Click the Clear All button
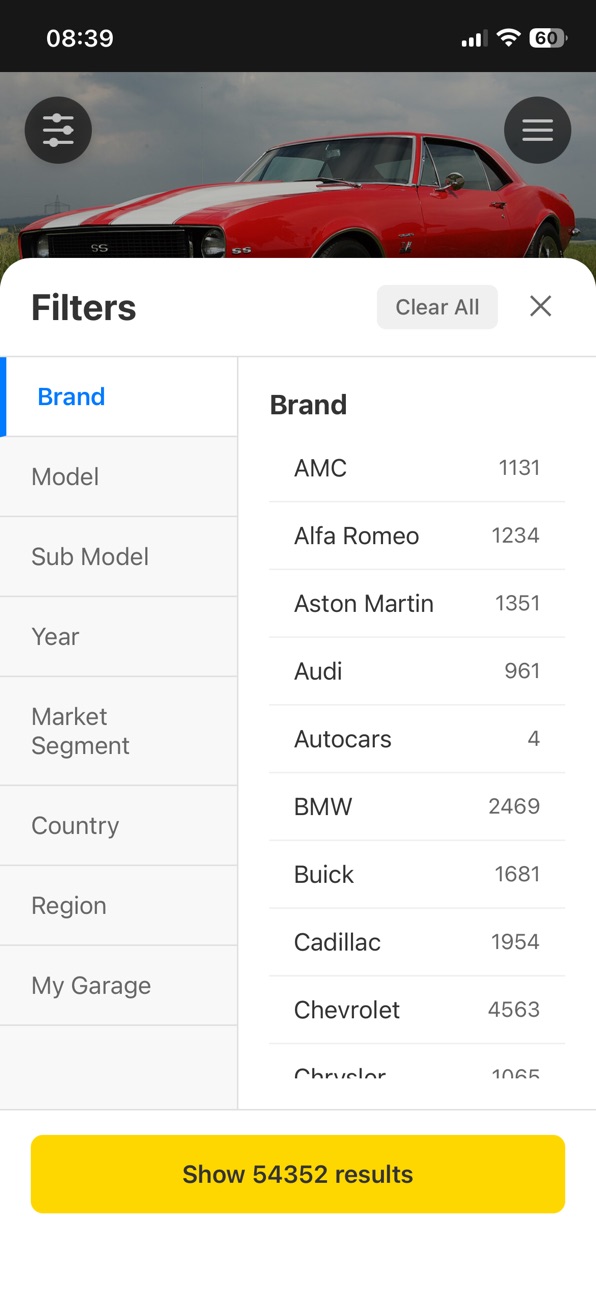This screenshot has height=1290, width=596. pyautogui.click(x=437, y=307)
